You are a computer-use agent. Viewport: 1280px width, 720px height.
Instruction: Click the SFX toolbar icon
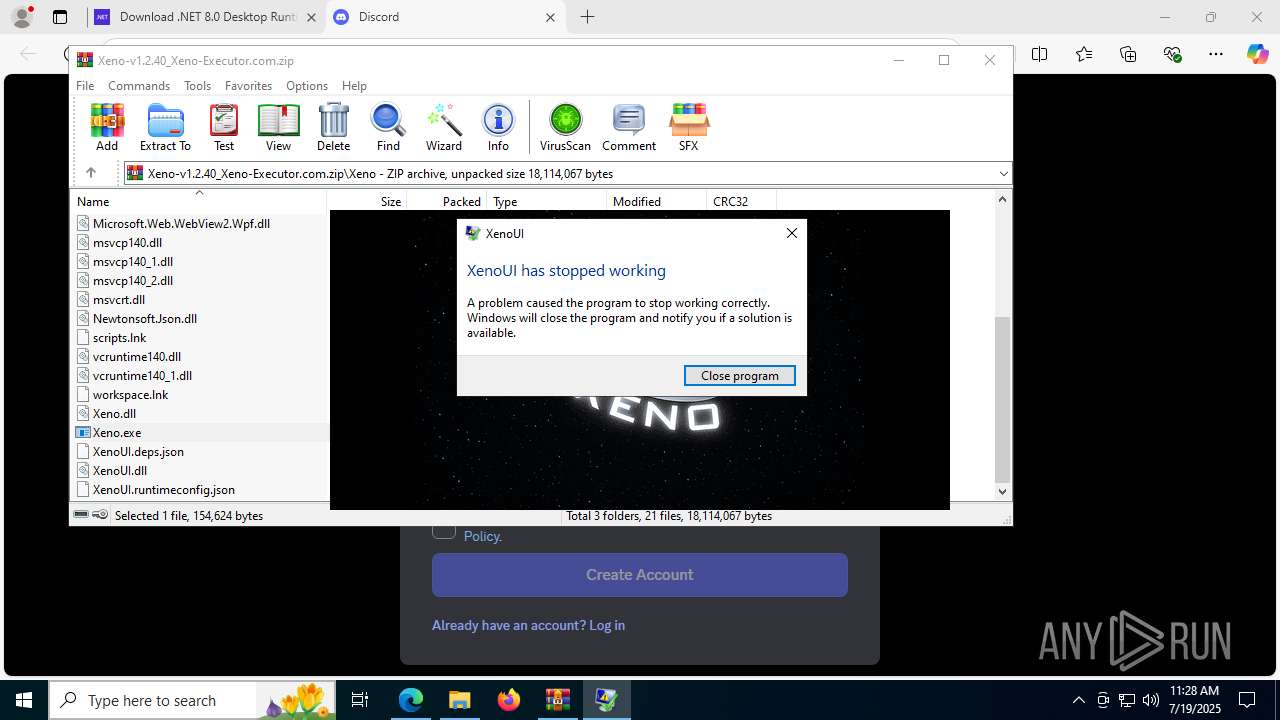tap(688, 127)
